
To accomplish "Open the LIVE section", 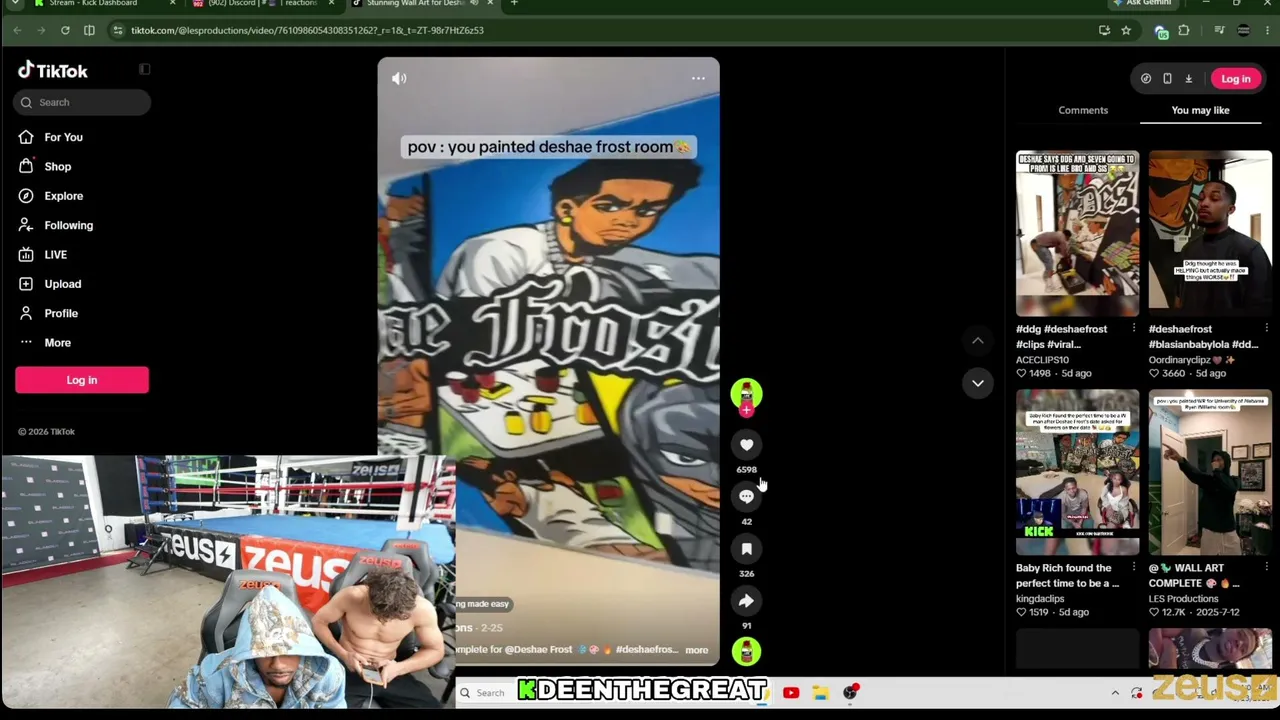I will coord(55,255).
